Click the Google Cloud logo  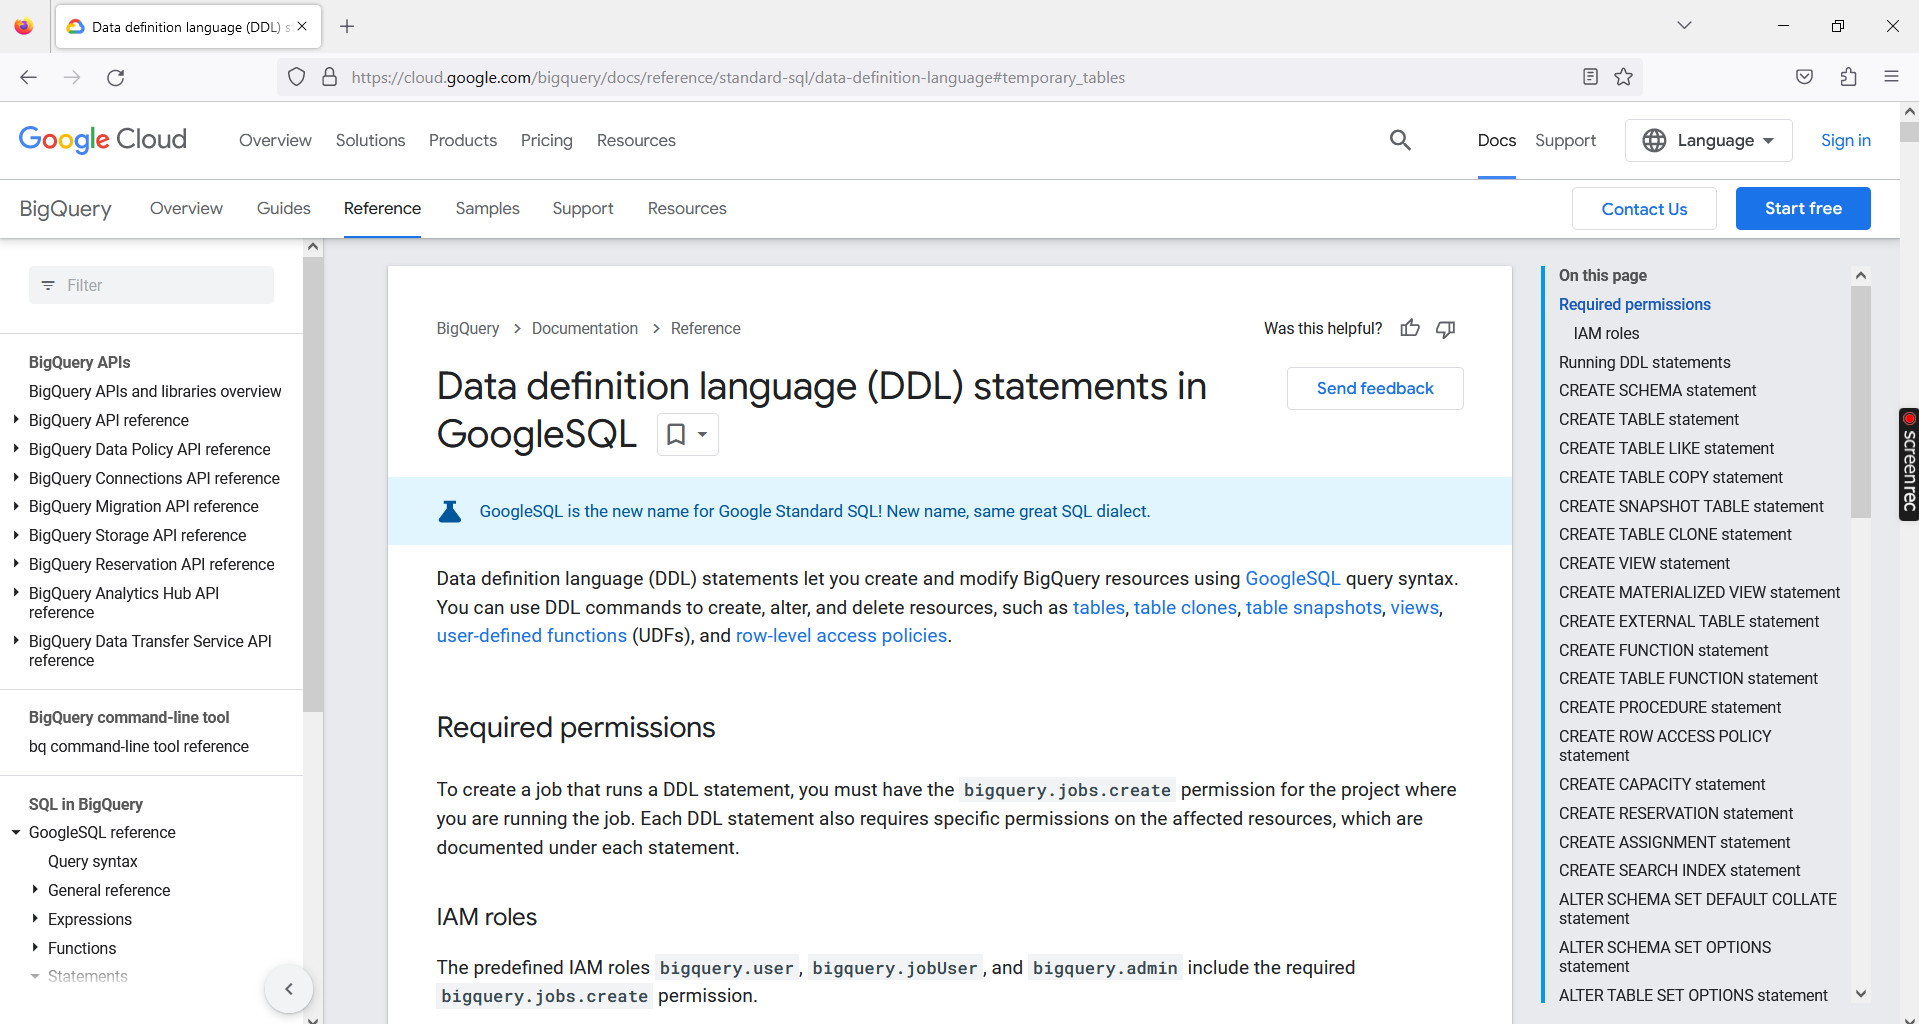click(x=102, y=139)
